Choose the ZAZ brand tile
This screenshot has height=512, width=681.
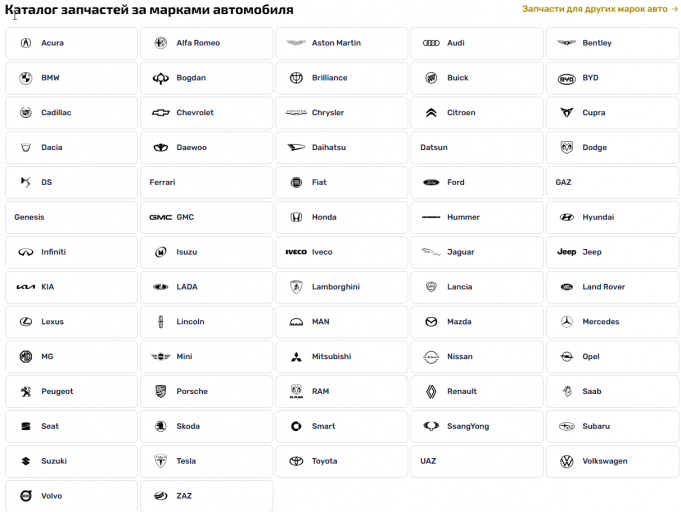(x=207, y=496)
